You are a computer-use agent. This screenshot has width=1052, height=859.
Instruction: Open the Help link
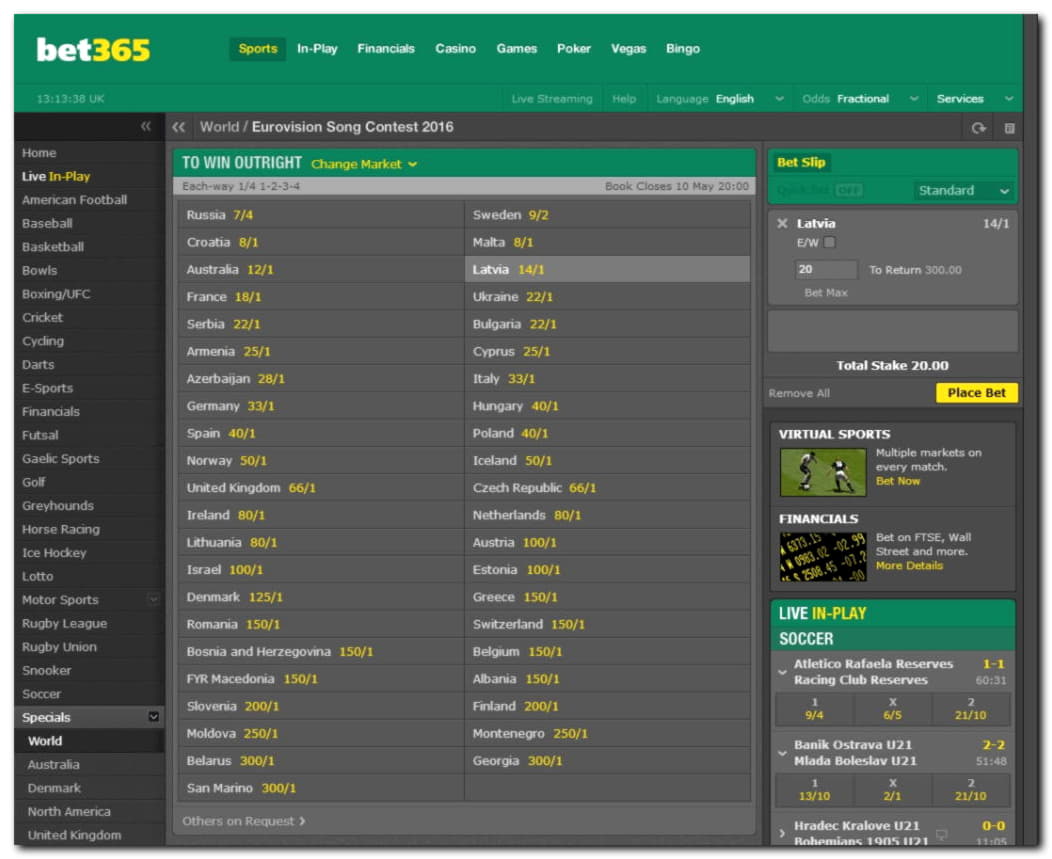point(624,99)
